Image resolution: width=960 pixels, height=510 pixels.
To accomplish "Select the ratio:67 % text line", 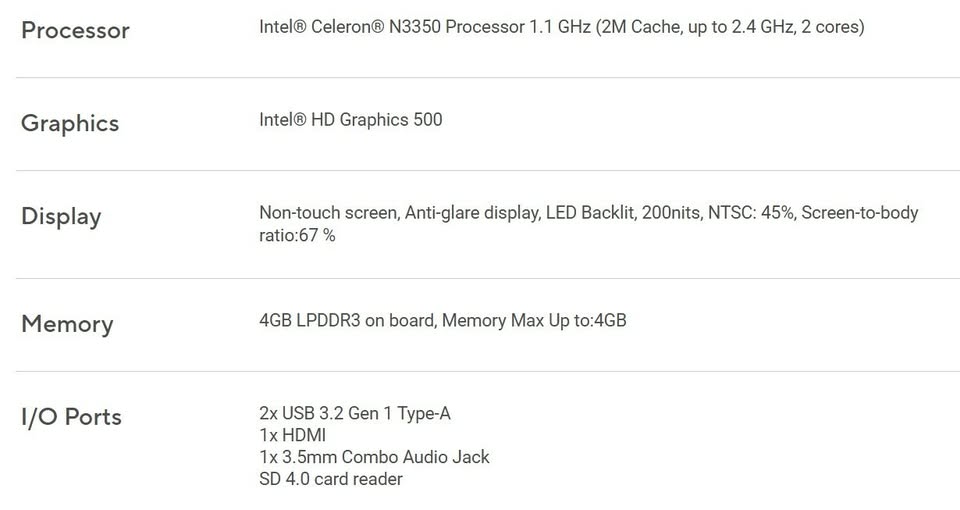I will 297,236.
